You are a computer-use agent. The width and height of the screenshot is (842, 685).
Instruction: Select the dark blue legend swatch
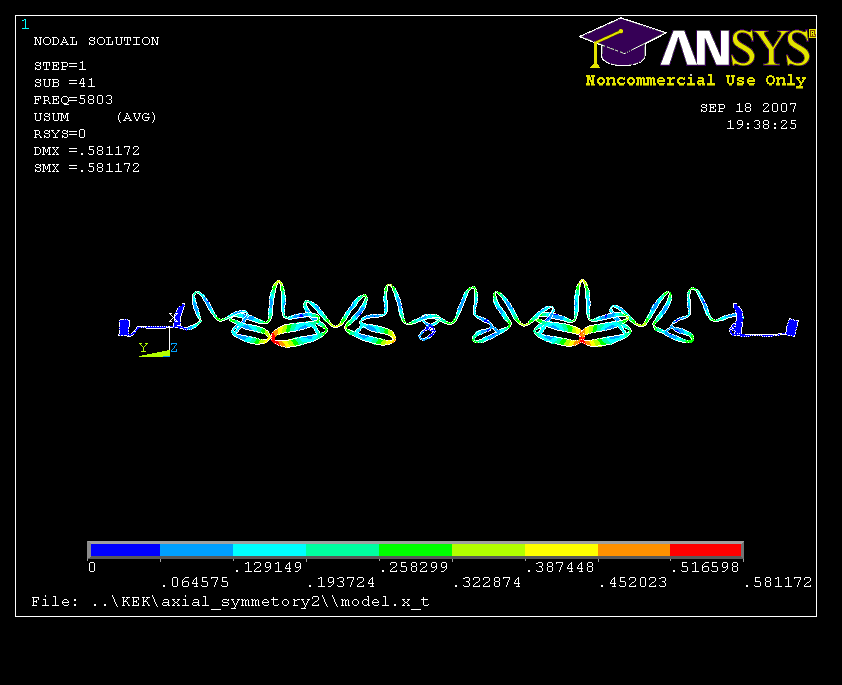click(x=125, y=550)
